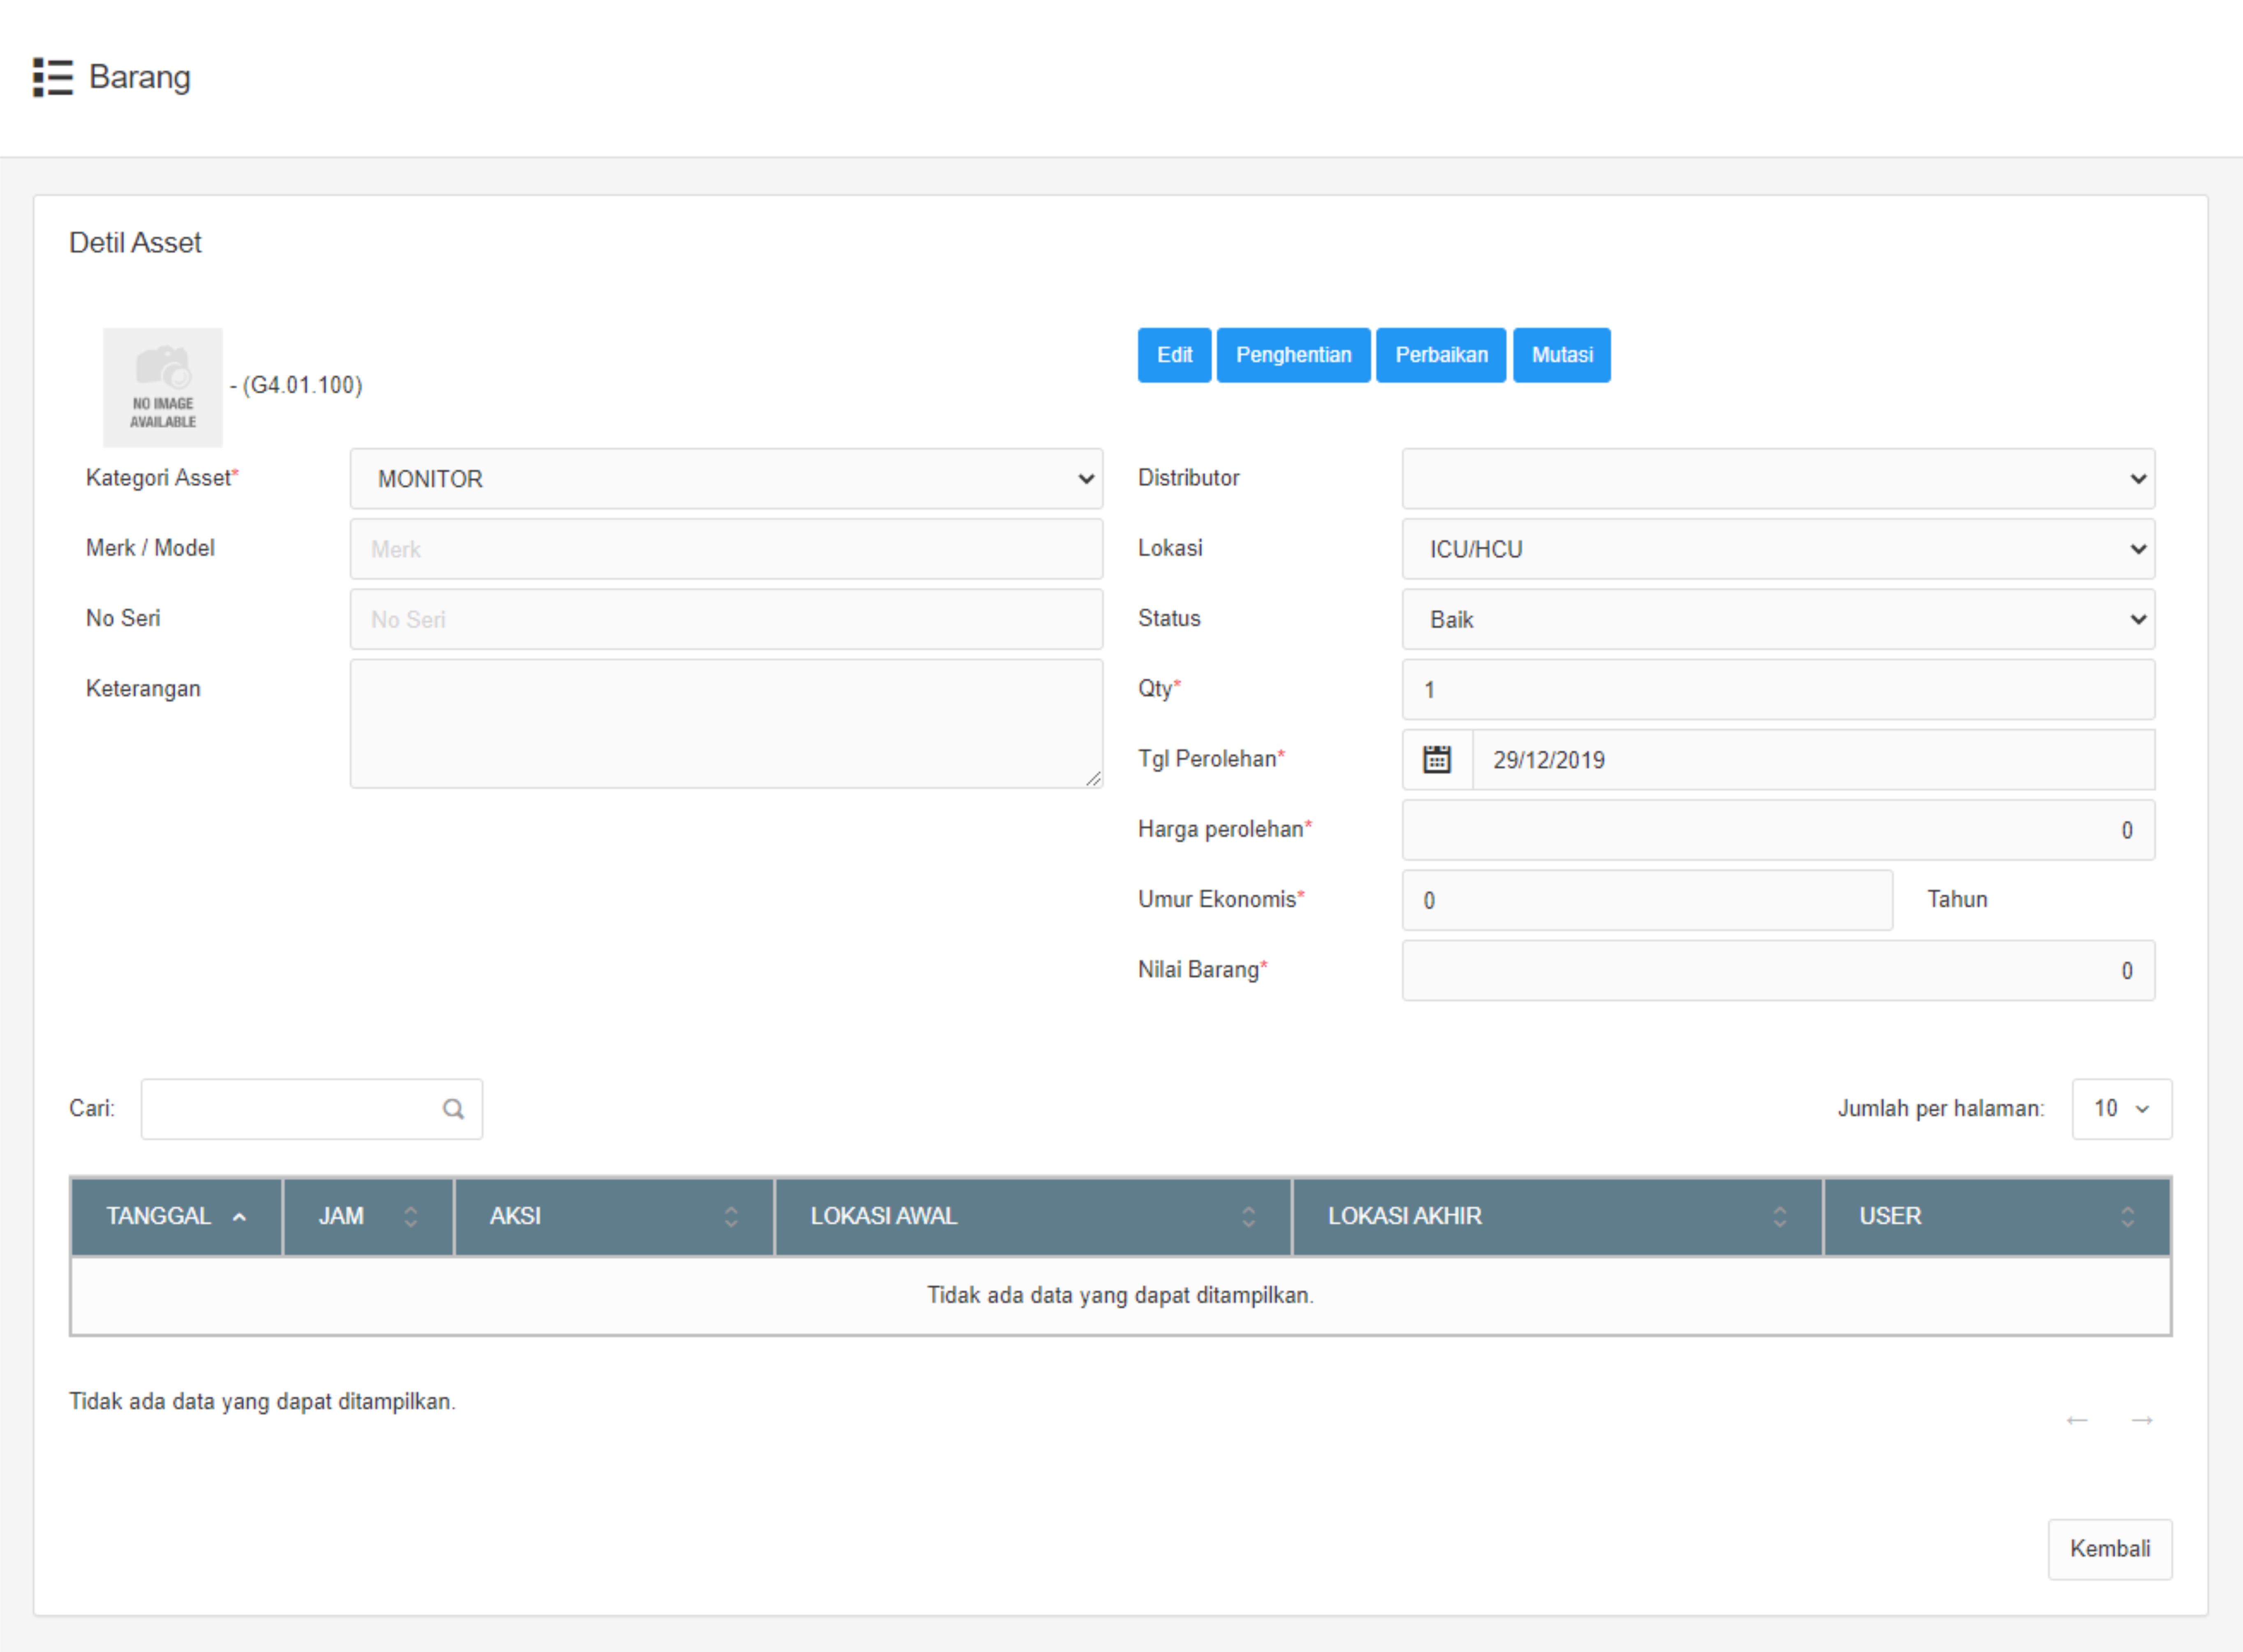The width and height of the screenshot is (2243, 1652).
Task: Change the Status Baik dropdown
Action: point(1777,619)
